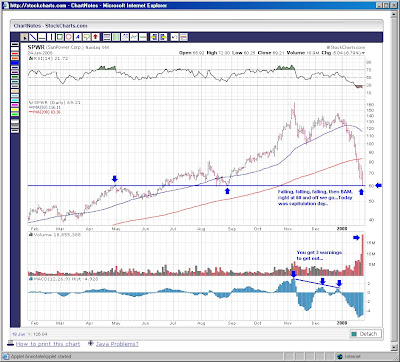Choose the peach color swatch

15,91
